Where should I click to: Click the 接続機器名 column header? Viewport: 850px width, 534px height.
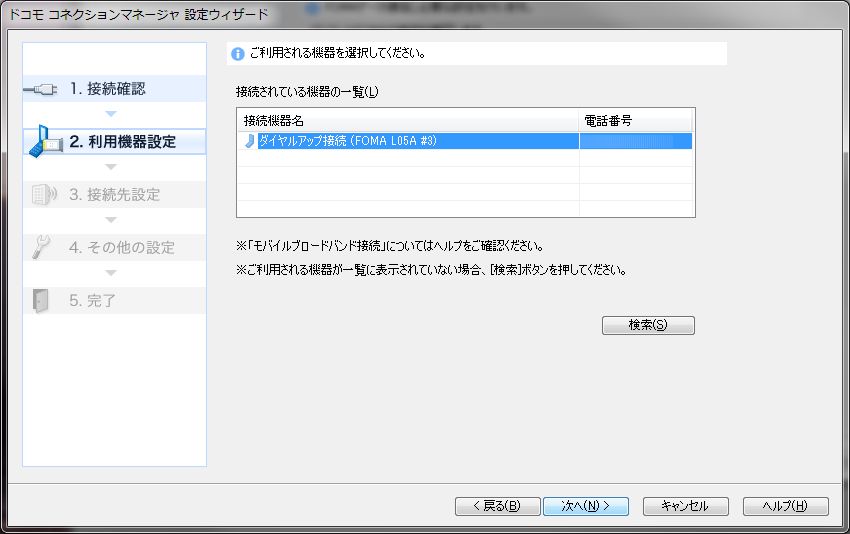[x=408, y=120]
